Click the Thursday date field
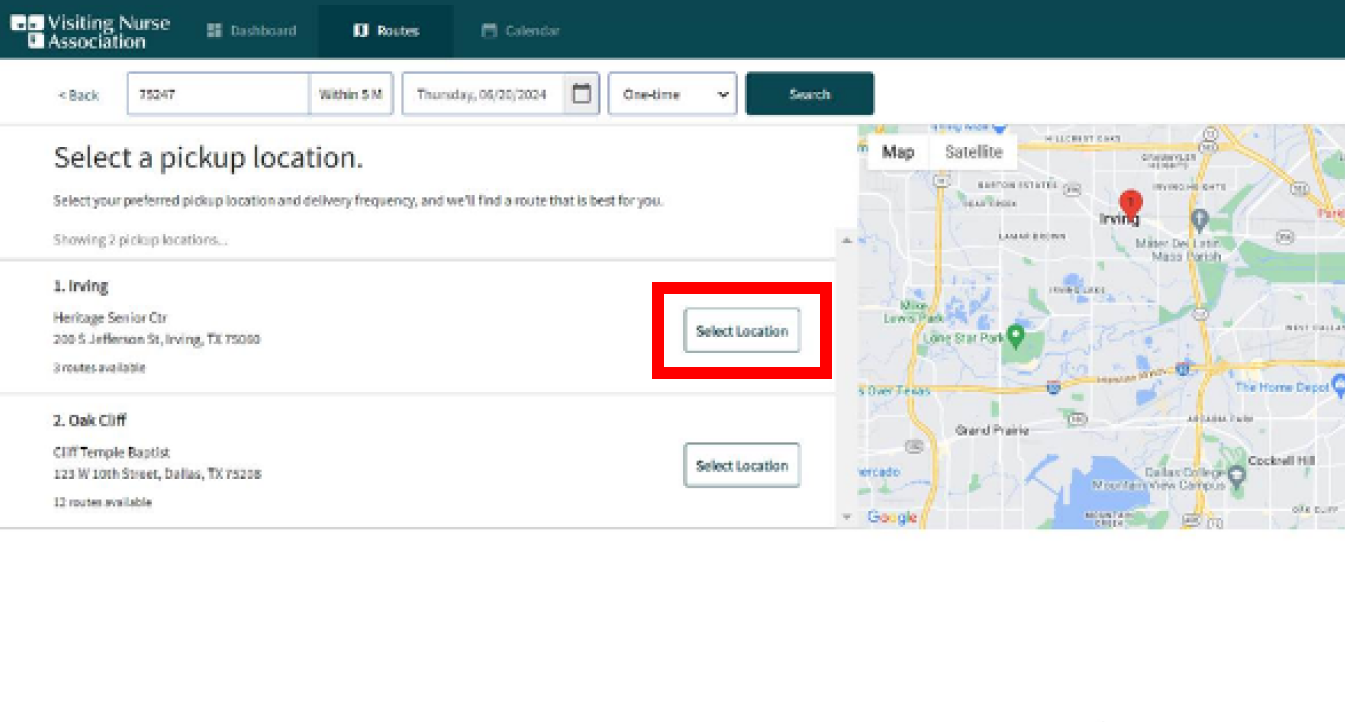Image resolution: width=1345 pixels, height=722 pixels. (482, 94)
